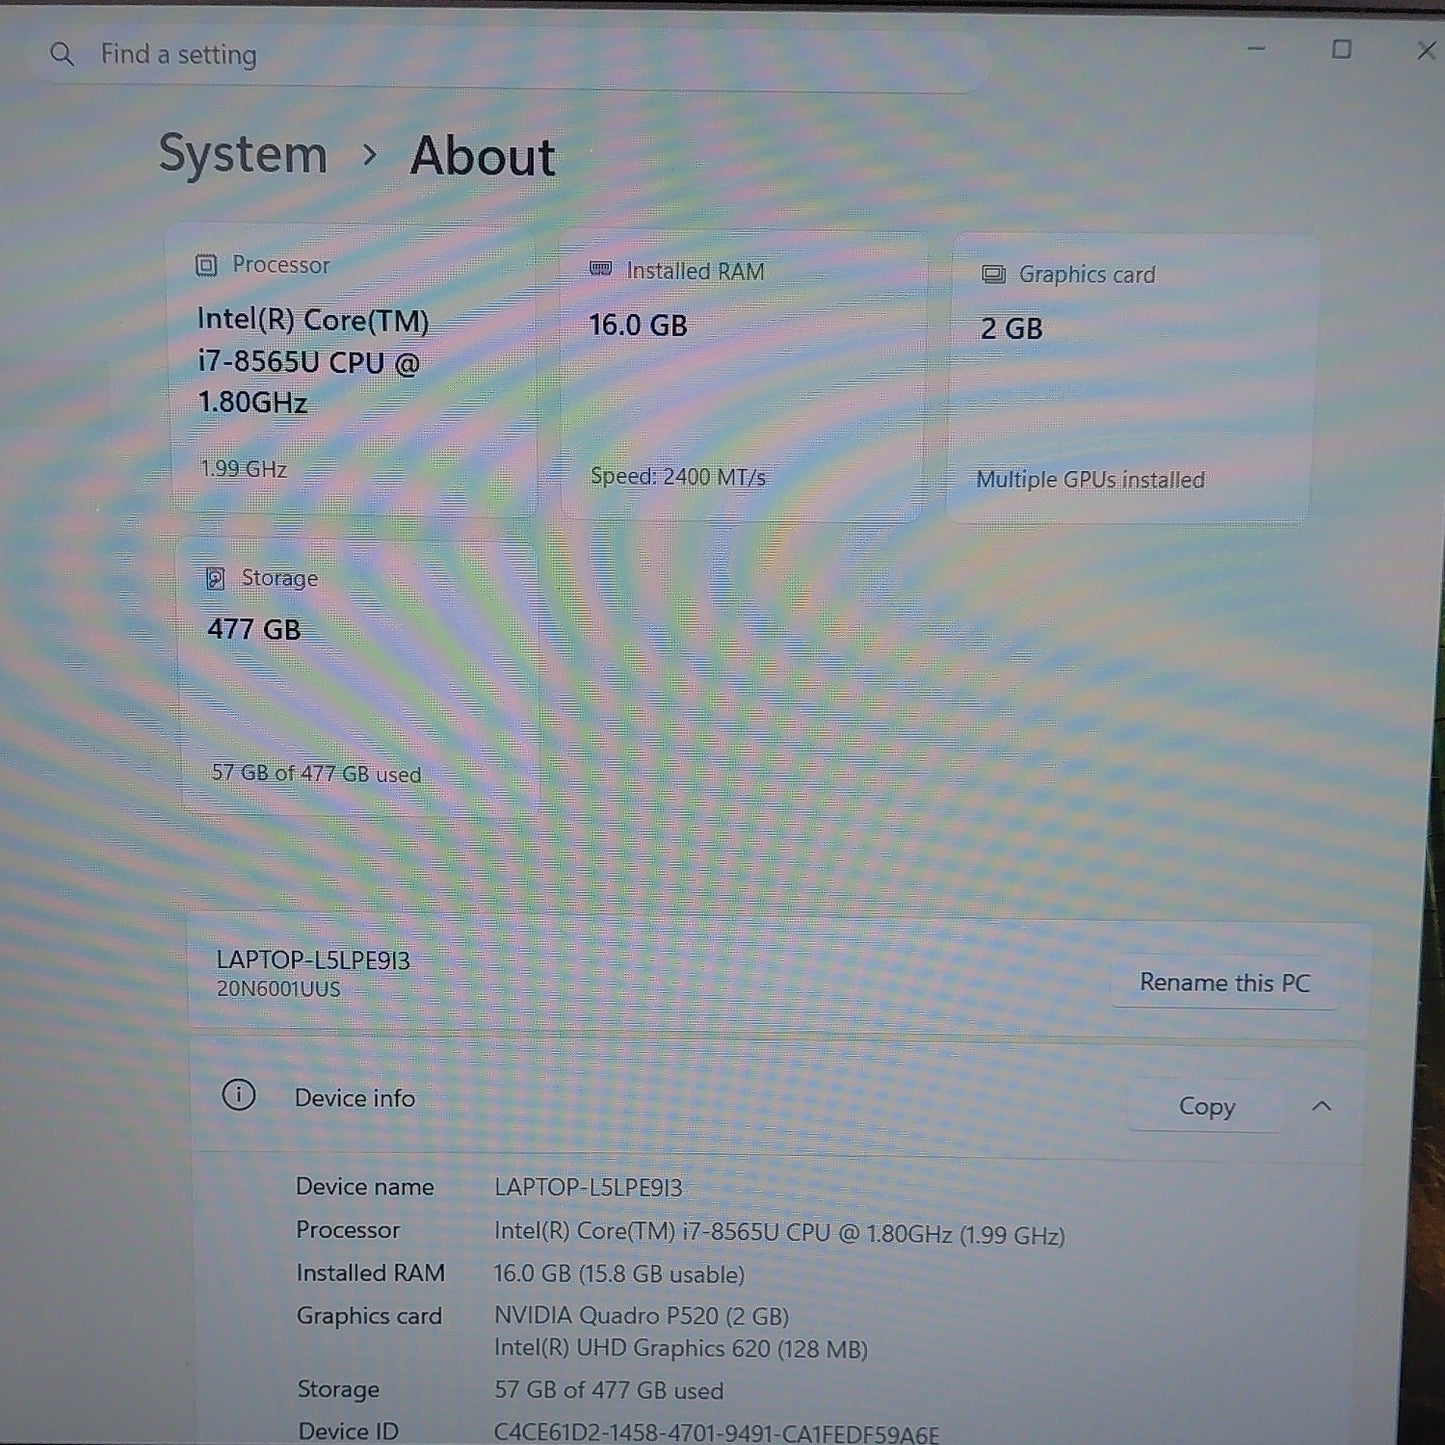The width and height of the screenshot is (1445, 1445).
Task: Click model number 20N6001UUS
Action: [278, 989]
